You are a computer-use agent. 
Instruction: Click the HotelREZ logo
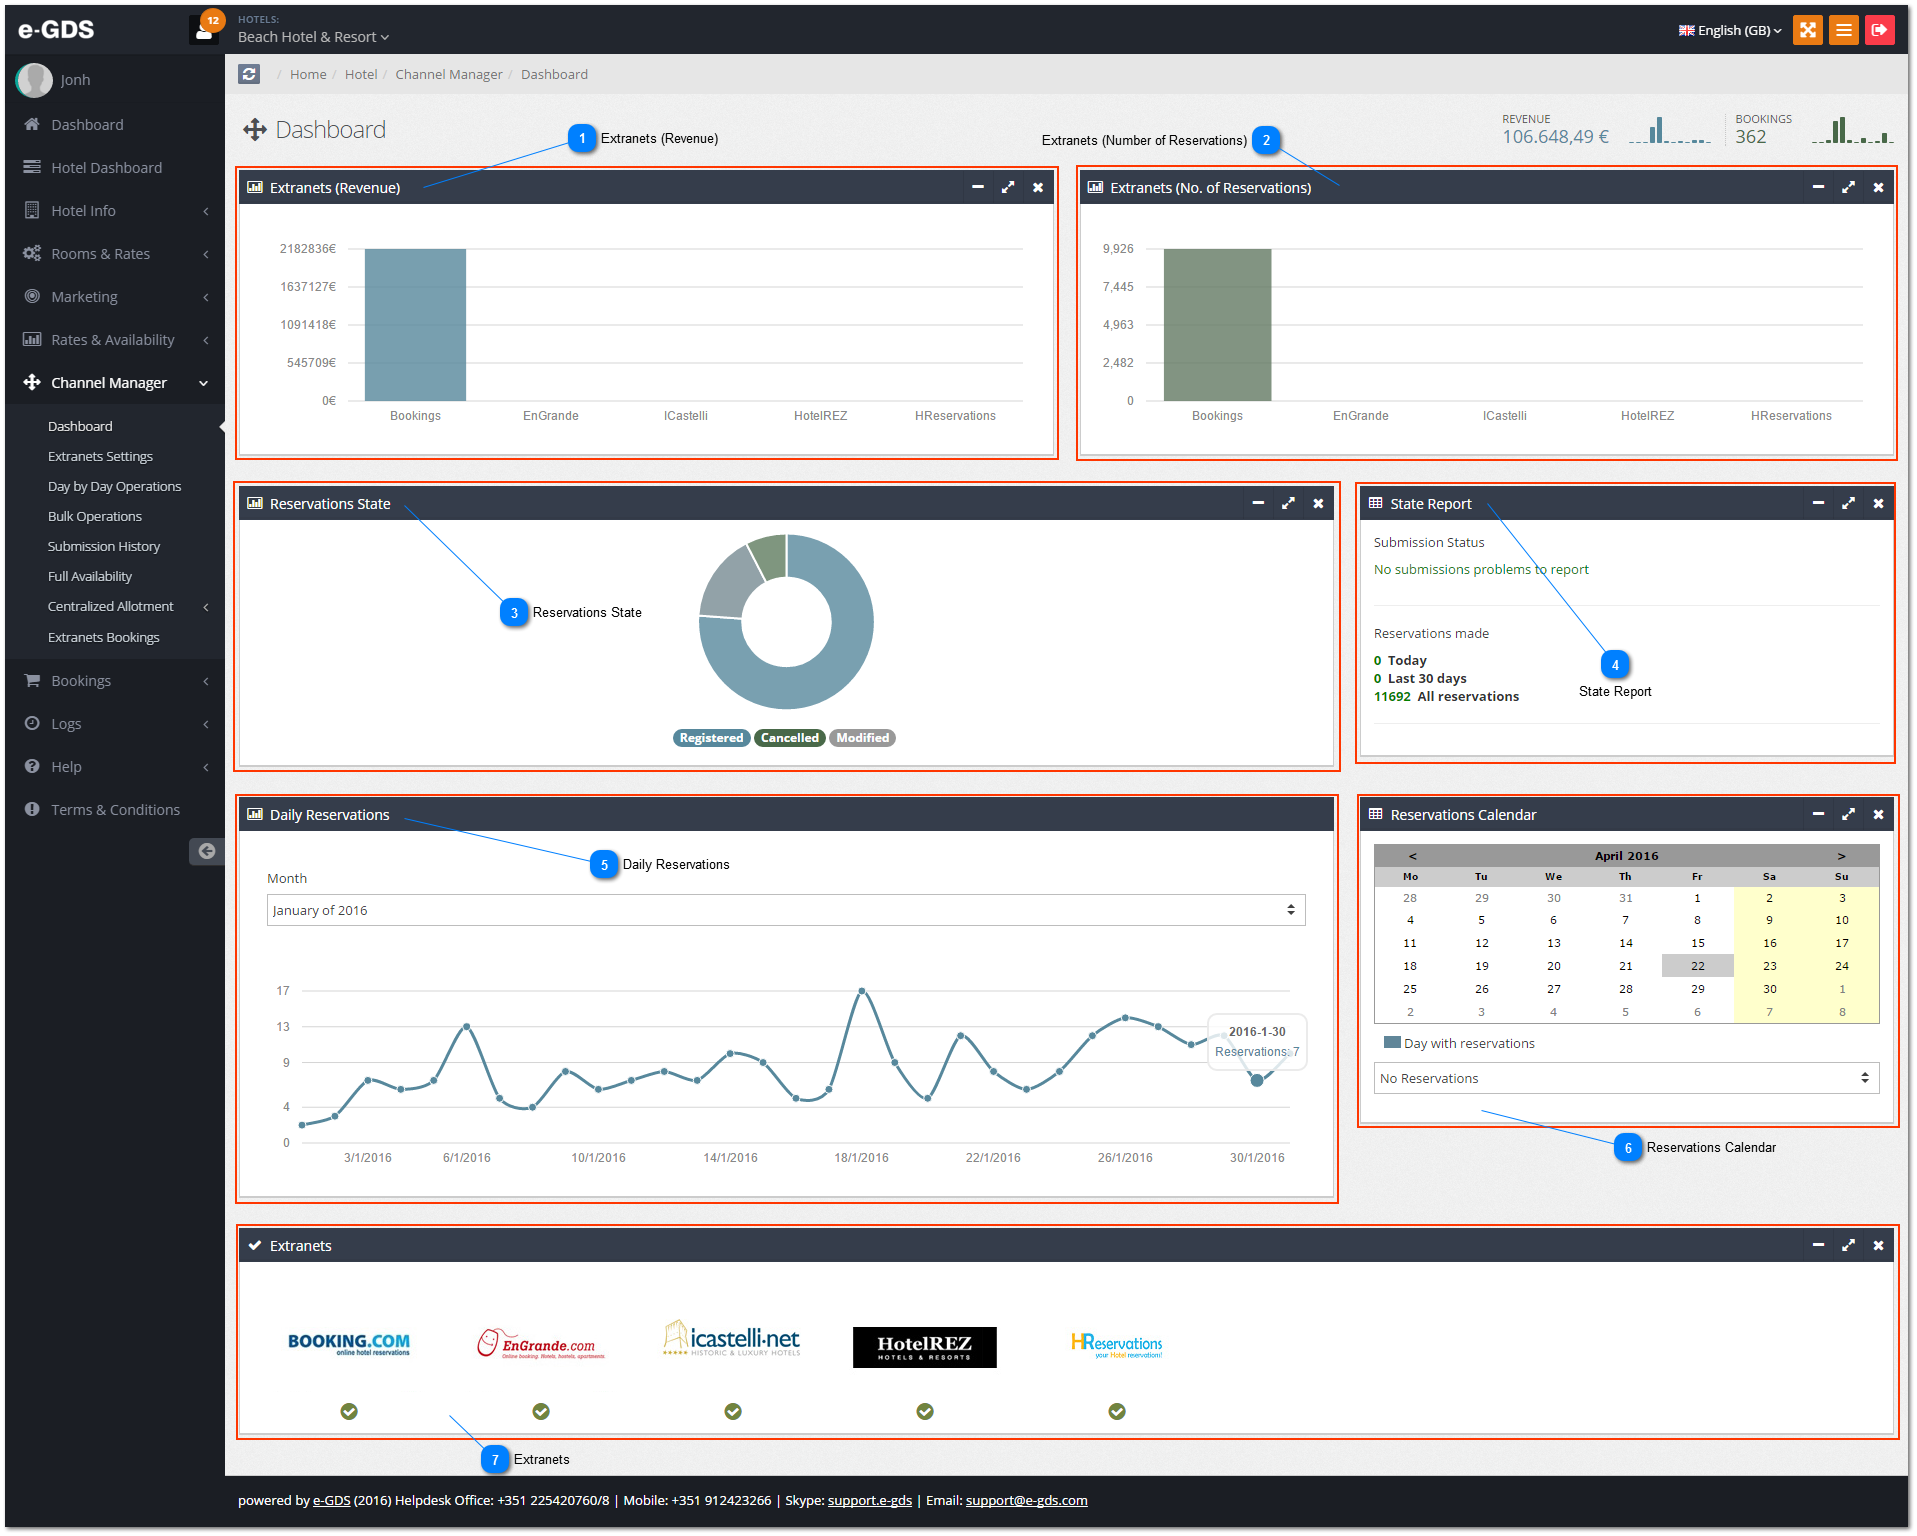tap(925, 1347)
